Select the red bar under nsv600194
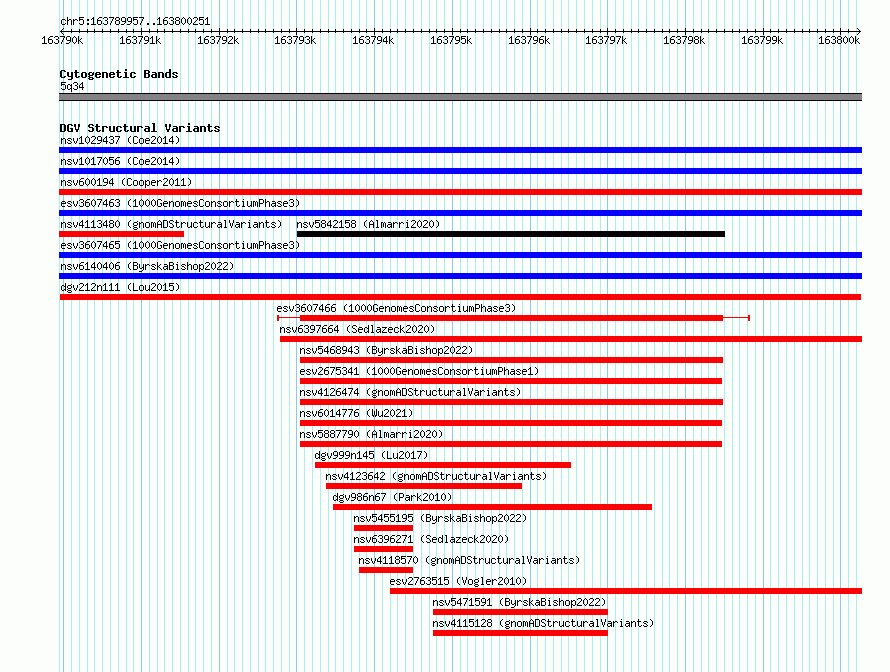 coord(460,192)
